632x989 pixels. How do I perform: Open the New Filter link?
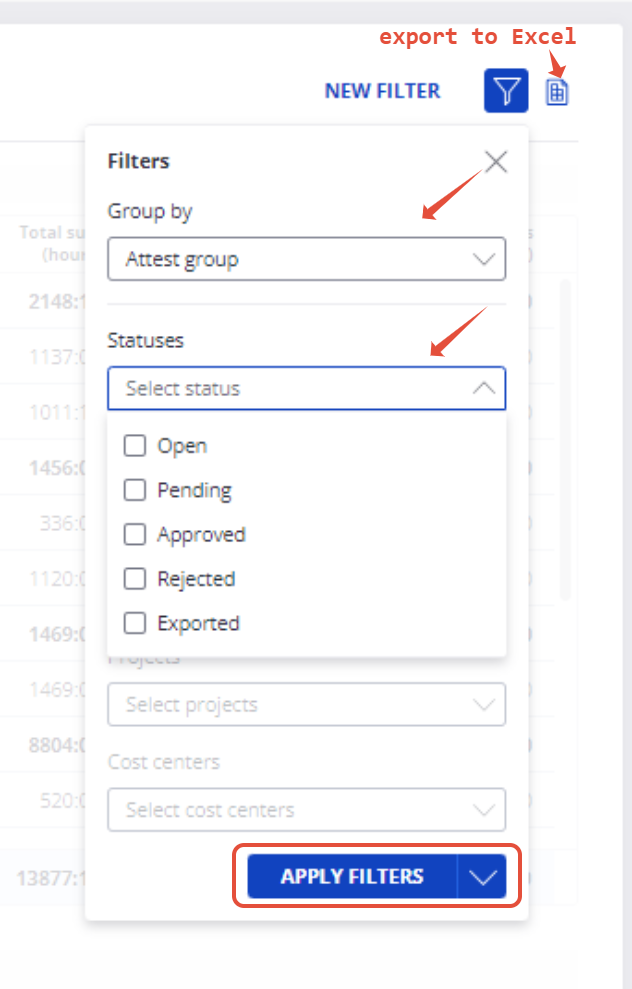point(382,91)
